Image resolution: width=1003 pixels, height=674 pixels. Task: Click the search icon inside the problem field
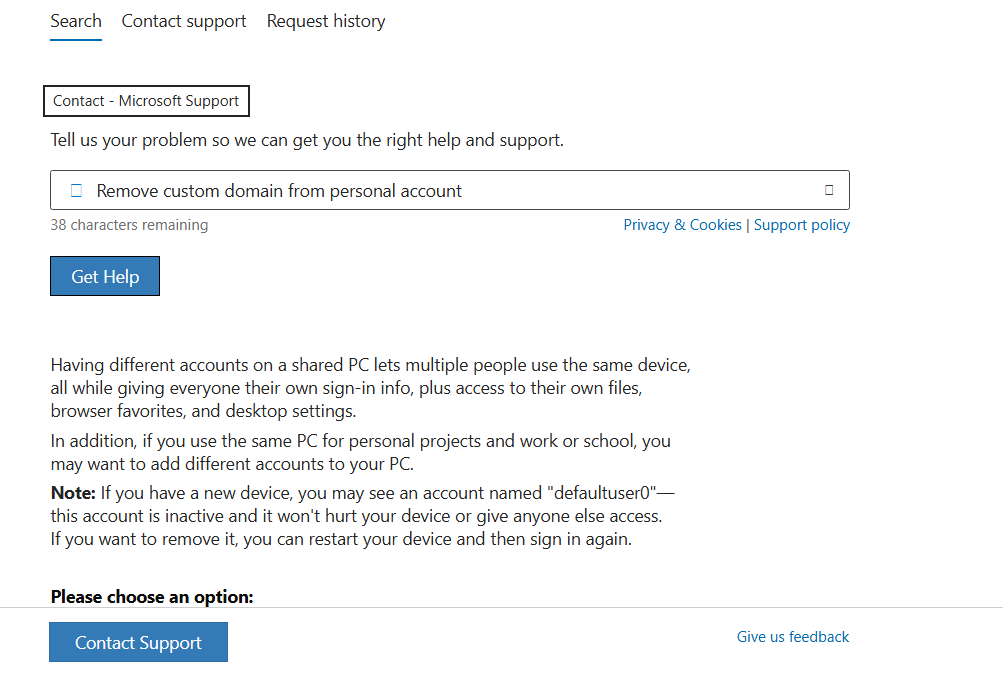[76, 191]
